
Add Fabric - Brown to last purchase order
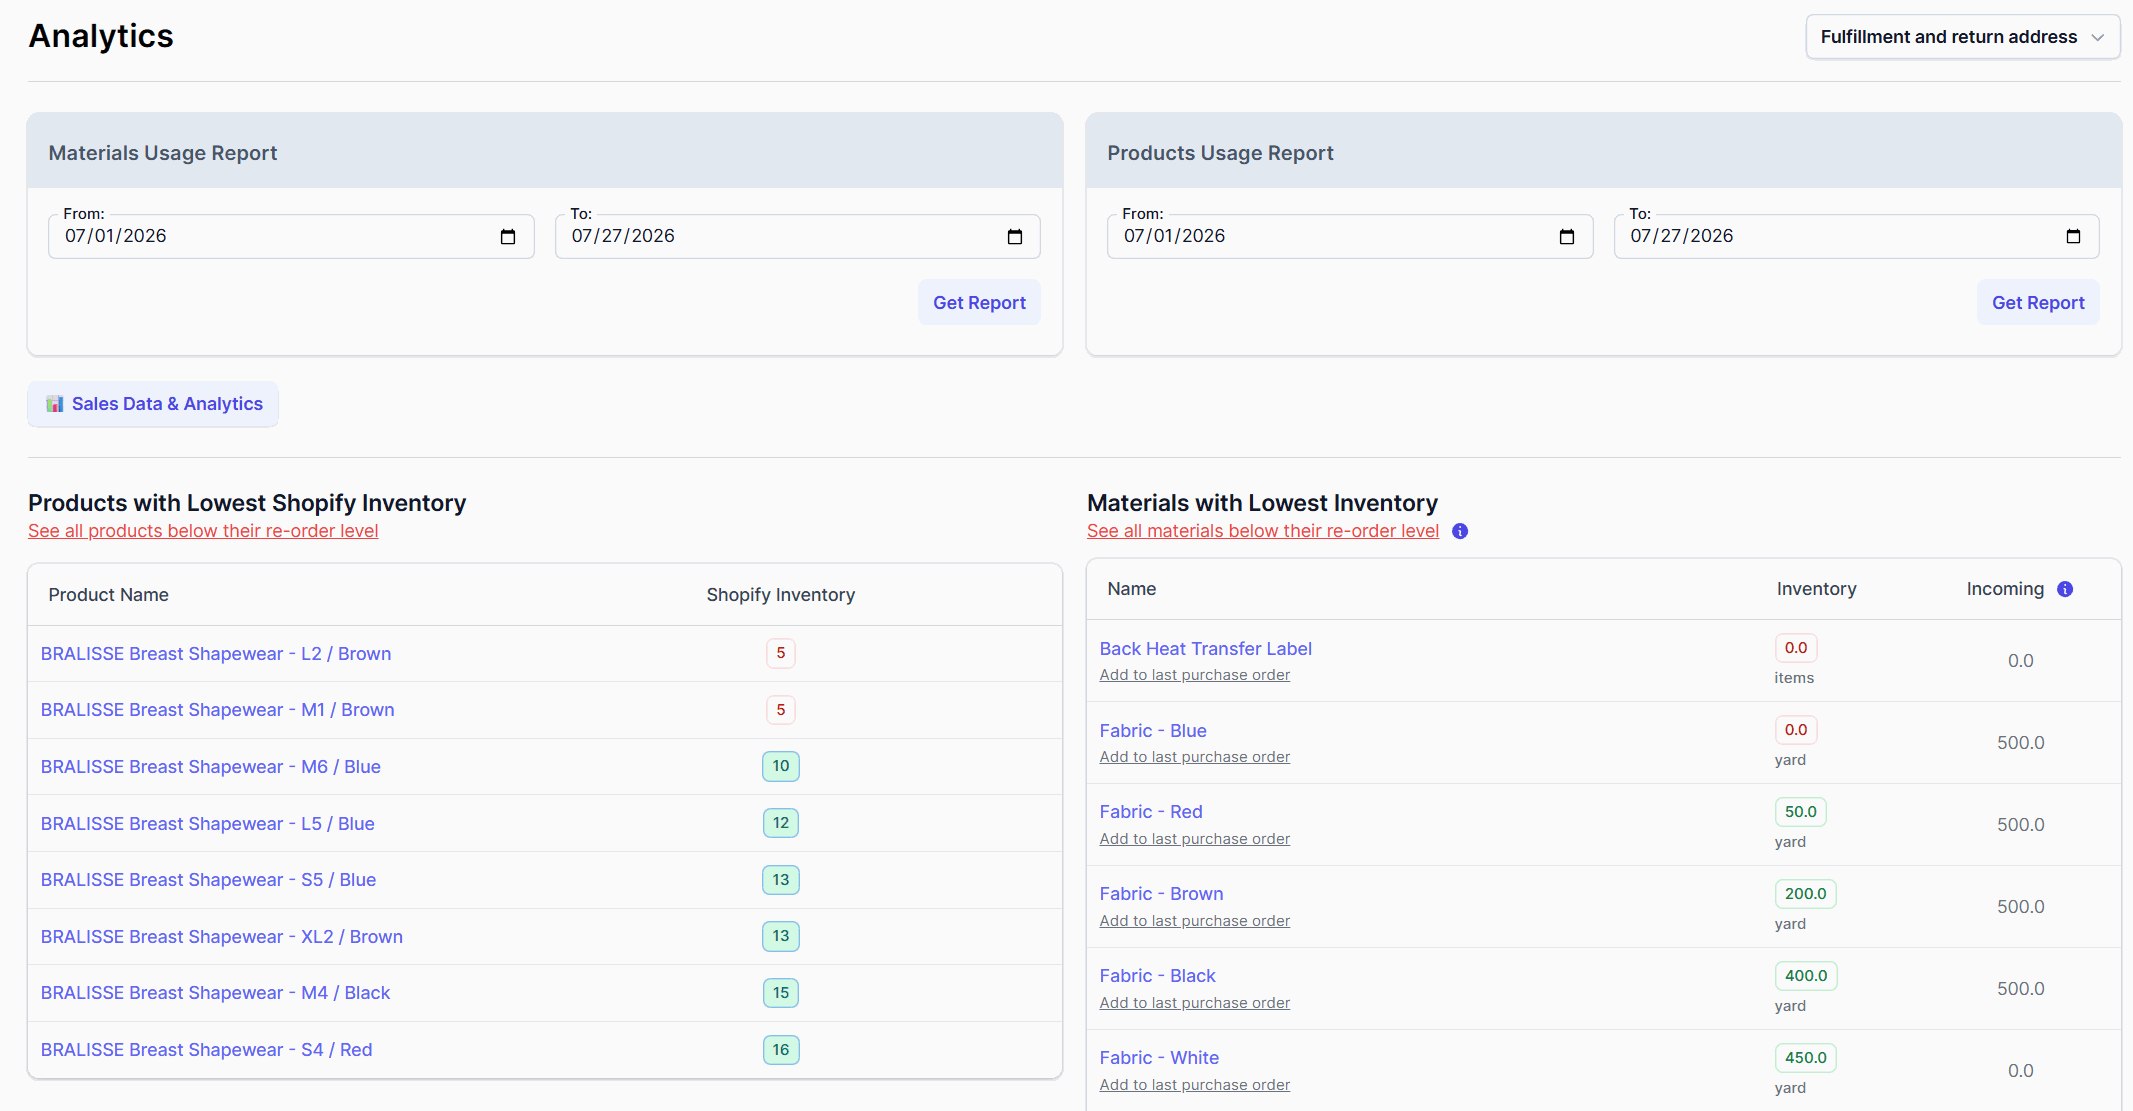[x=1195, y=921]
